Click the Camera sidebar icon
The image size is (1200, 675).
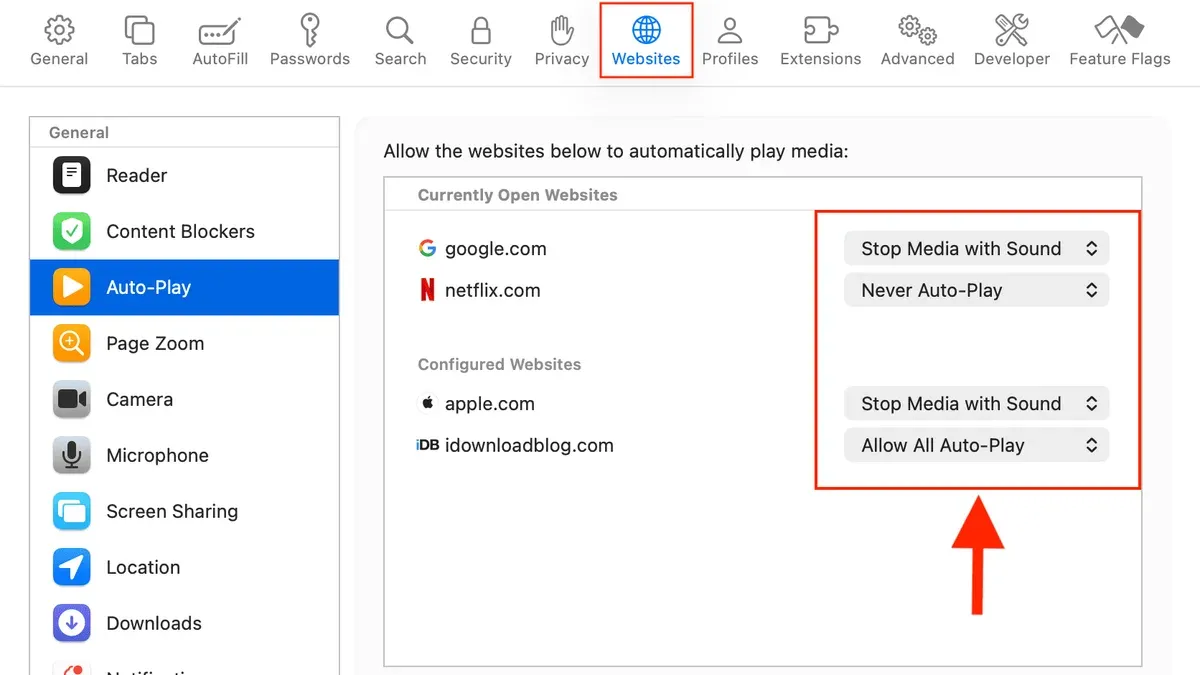coord(72,399)
